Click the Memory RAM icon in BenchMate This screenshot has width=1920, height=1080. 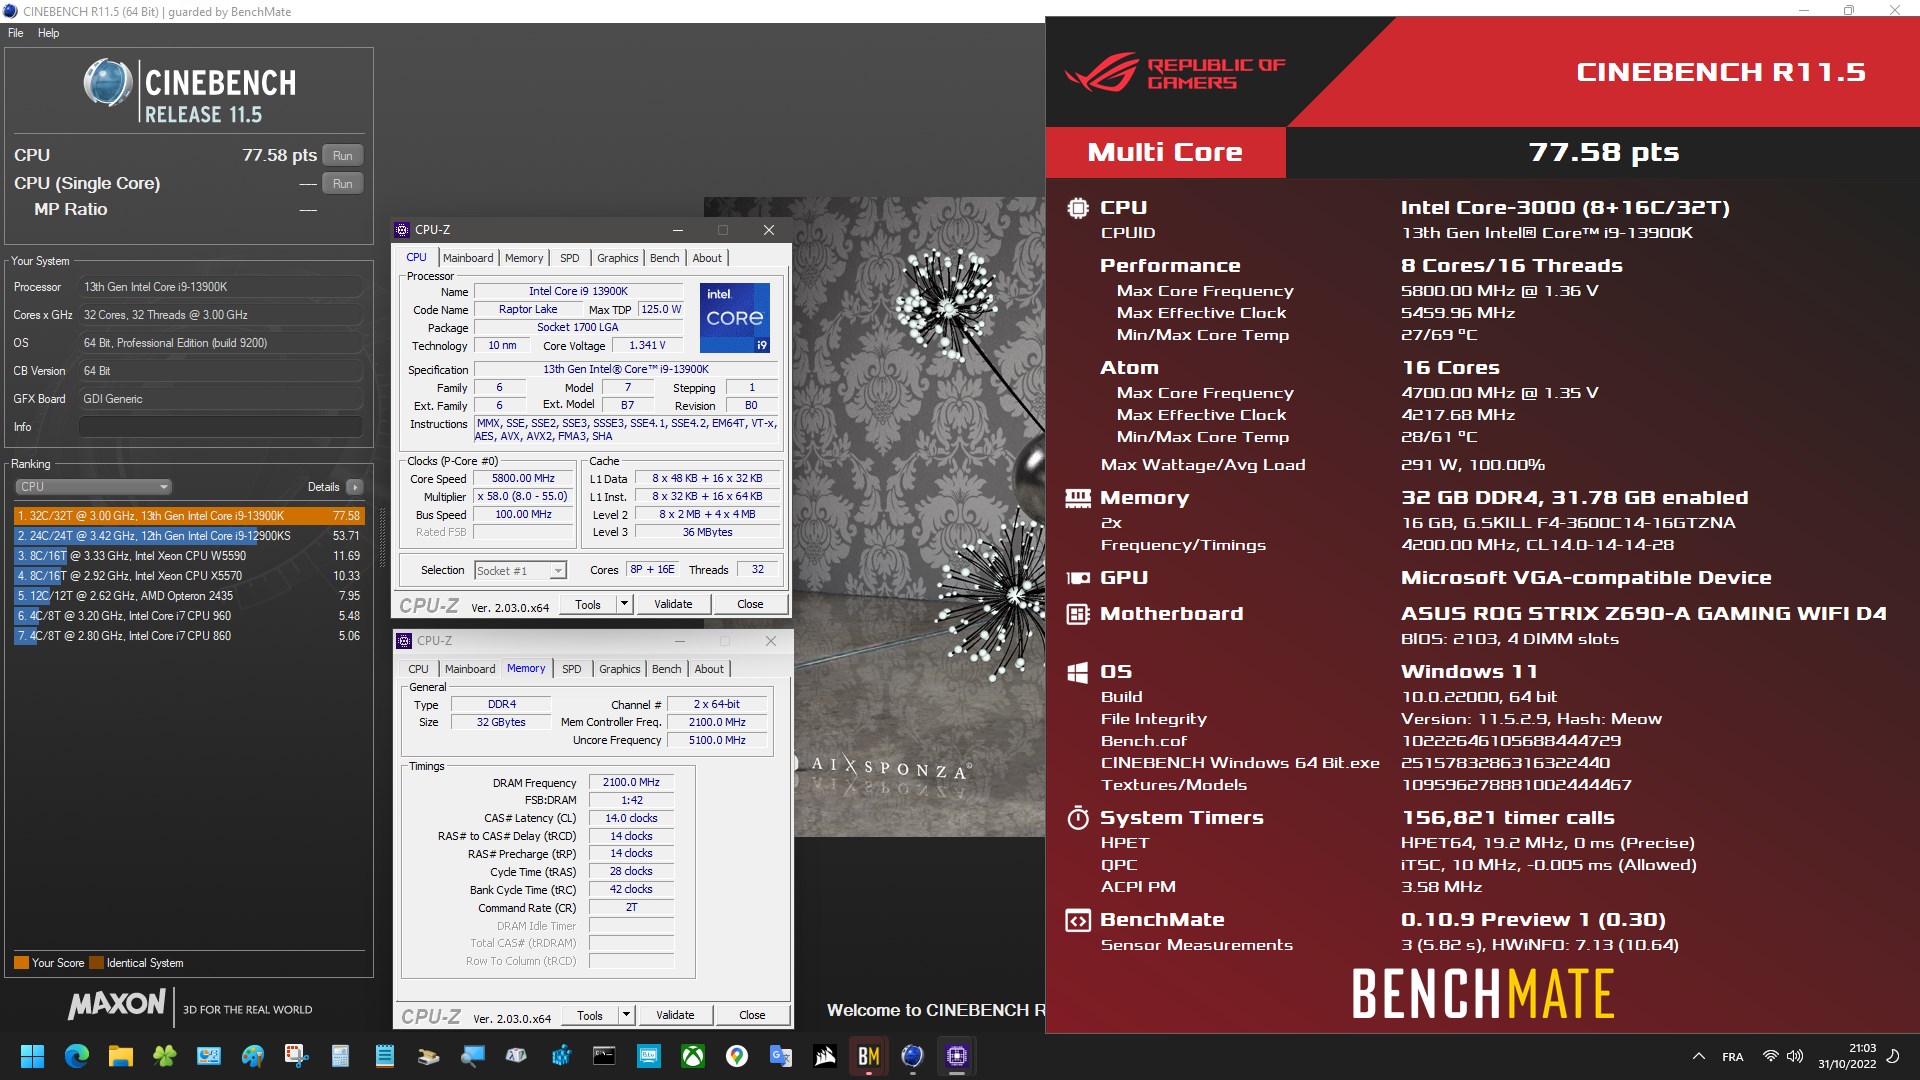(1078, 498)
